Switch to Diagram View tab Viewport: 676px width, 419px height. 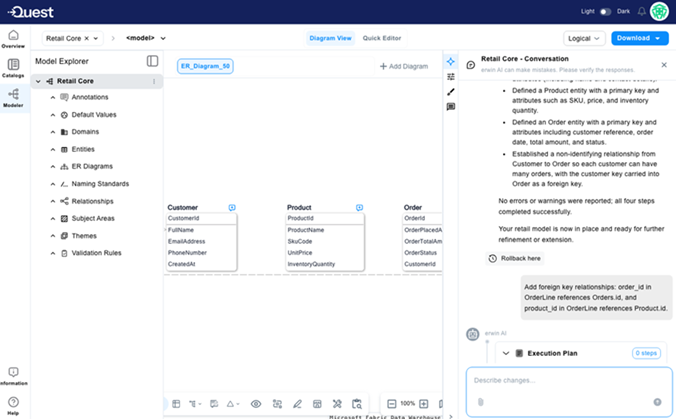click(331, 38)
